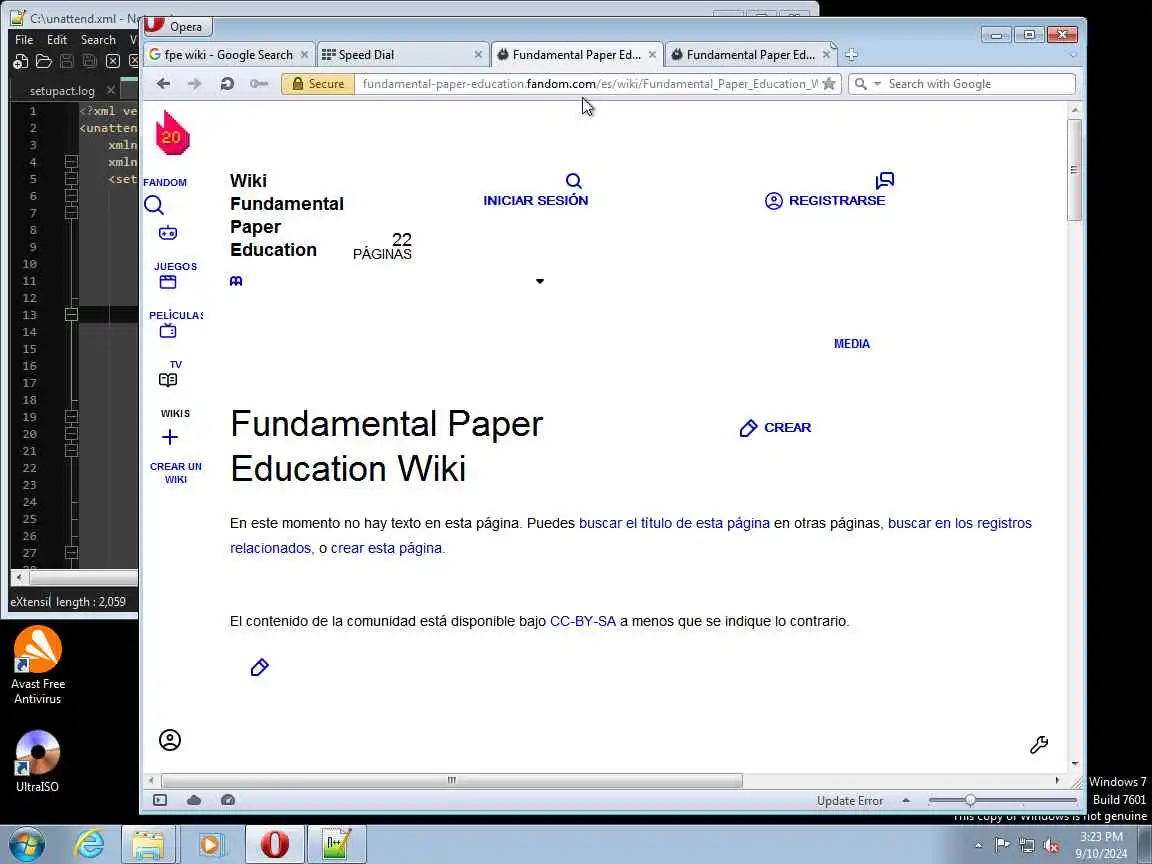Go forward with the browser forward arrow
Screen dimensions: 1152x864
(195, 84)
